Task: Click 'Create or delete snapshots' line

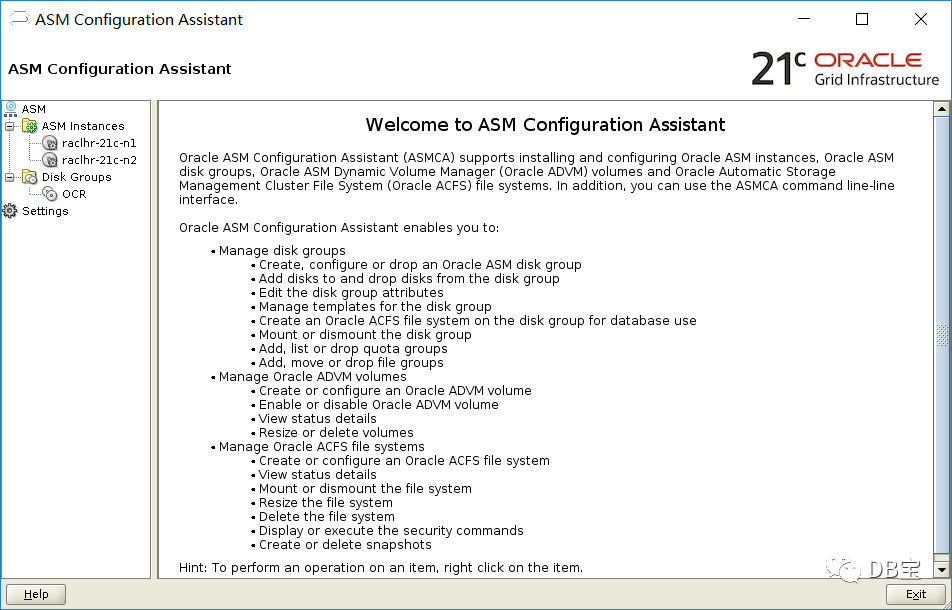Action: [x=345, y=544]
